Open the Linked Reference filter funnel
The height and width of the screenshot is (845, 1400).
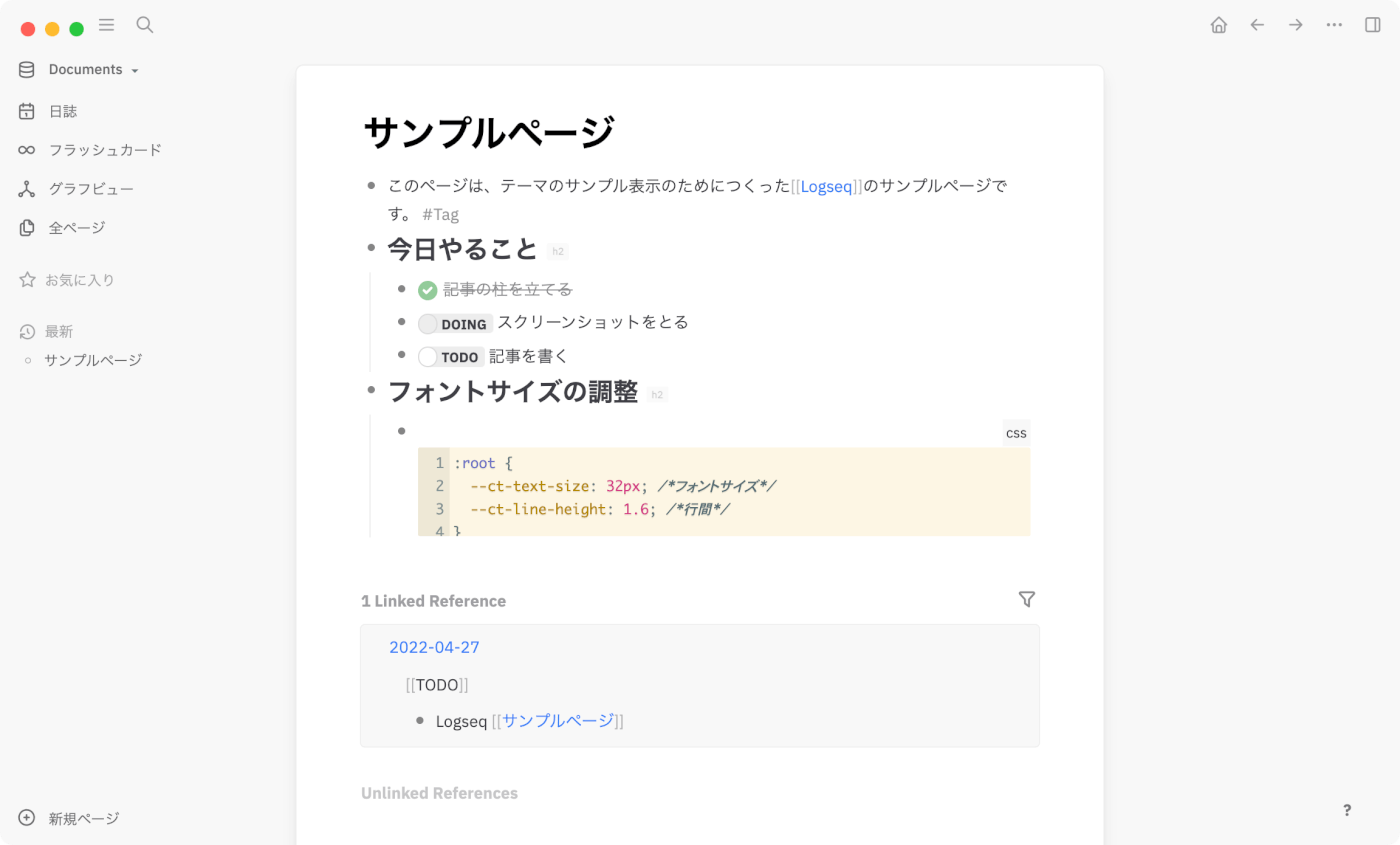point(1027,598)
